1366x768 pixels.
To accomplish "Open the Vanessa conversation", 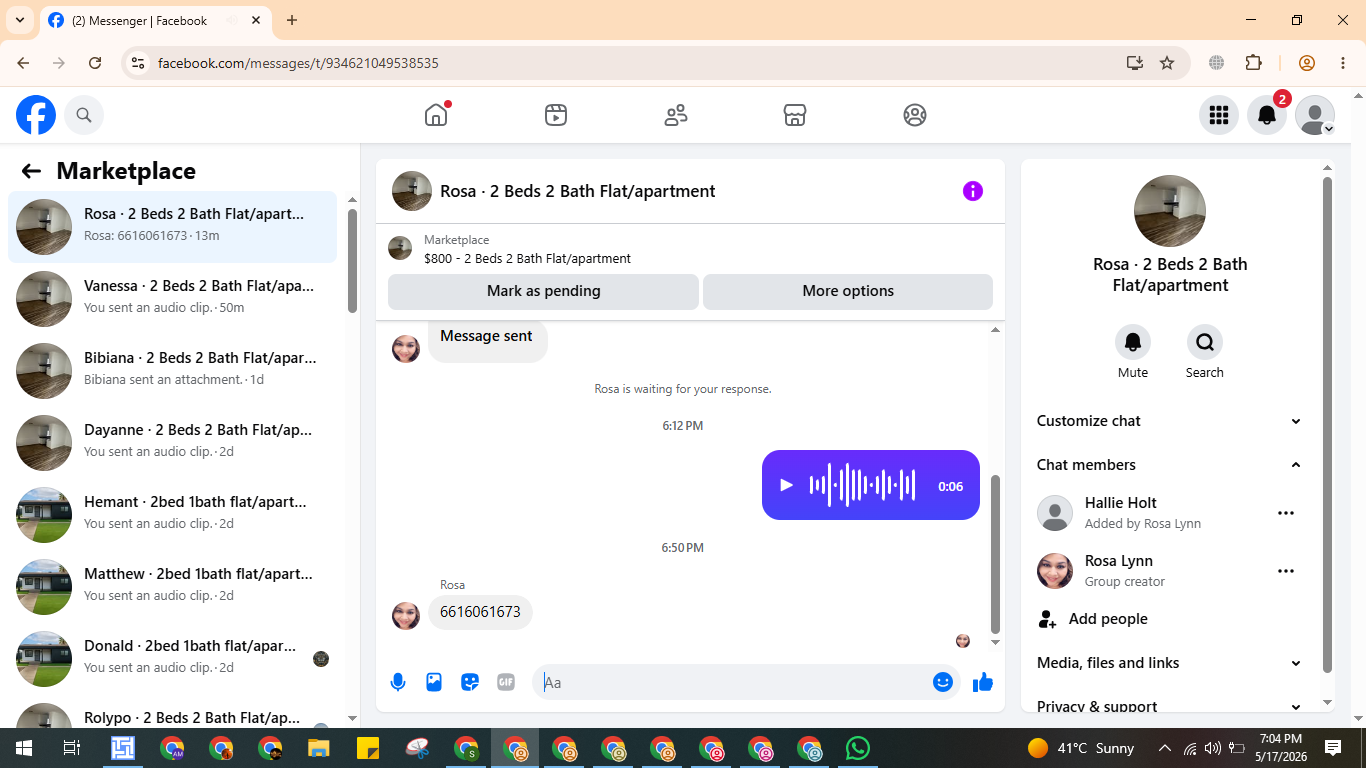I will [173, 299].
